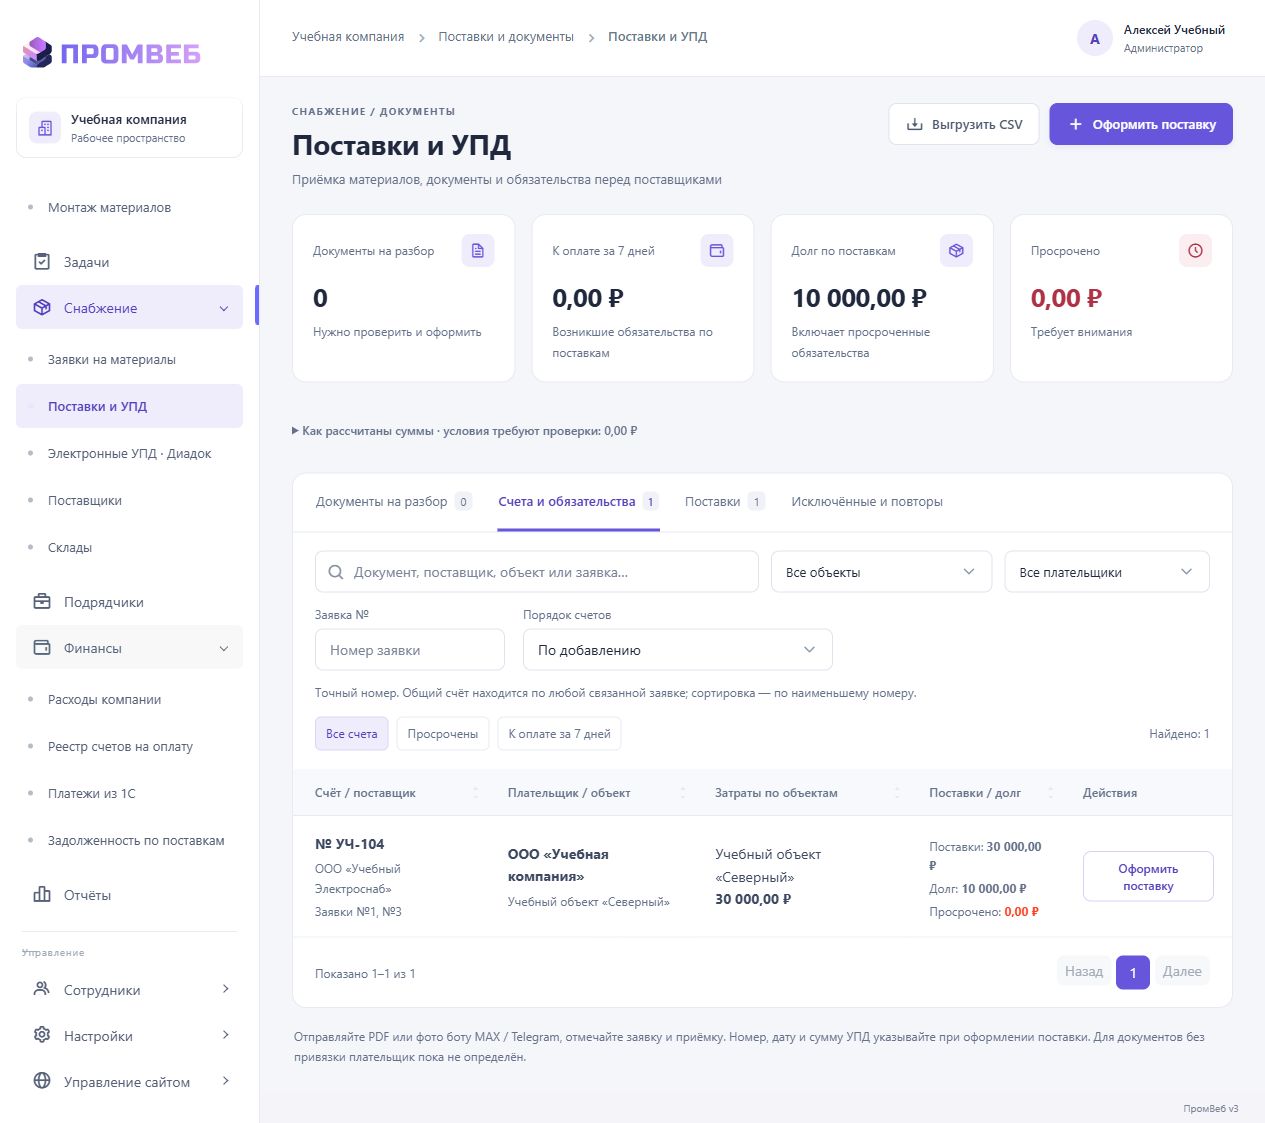Expand Как рассчитаны суммы disclosure

pyautogui.click(x=464, y=431)
